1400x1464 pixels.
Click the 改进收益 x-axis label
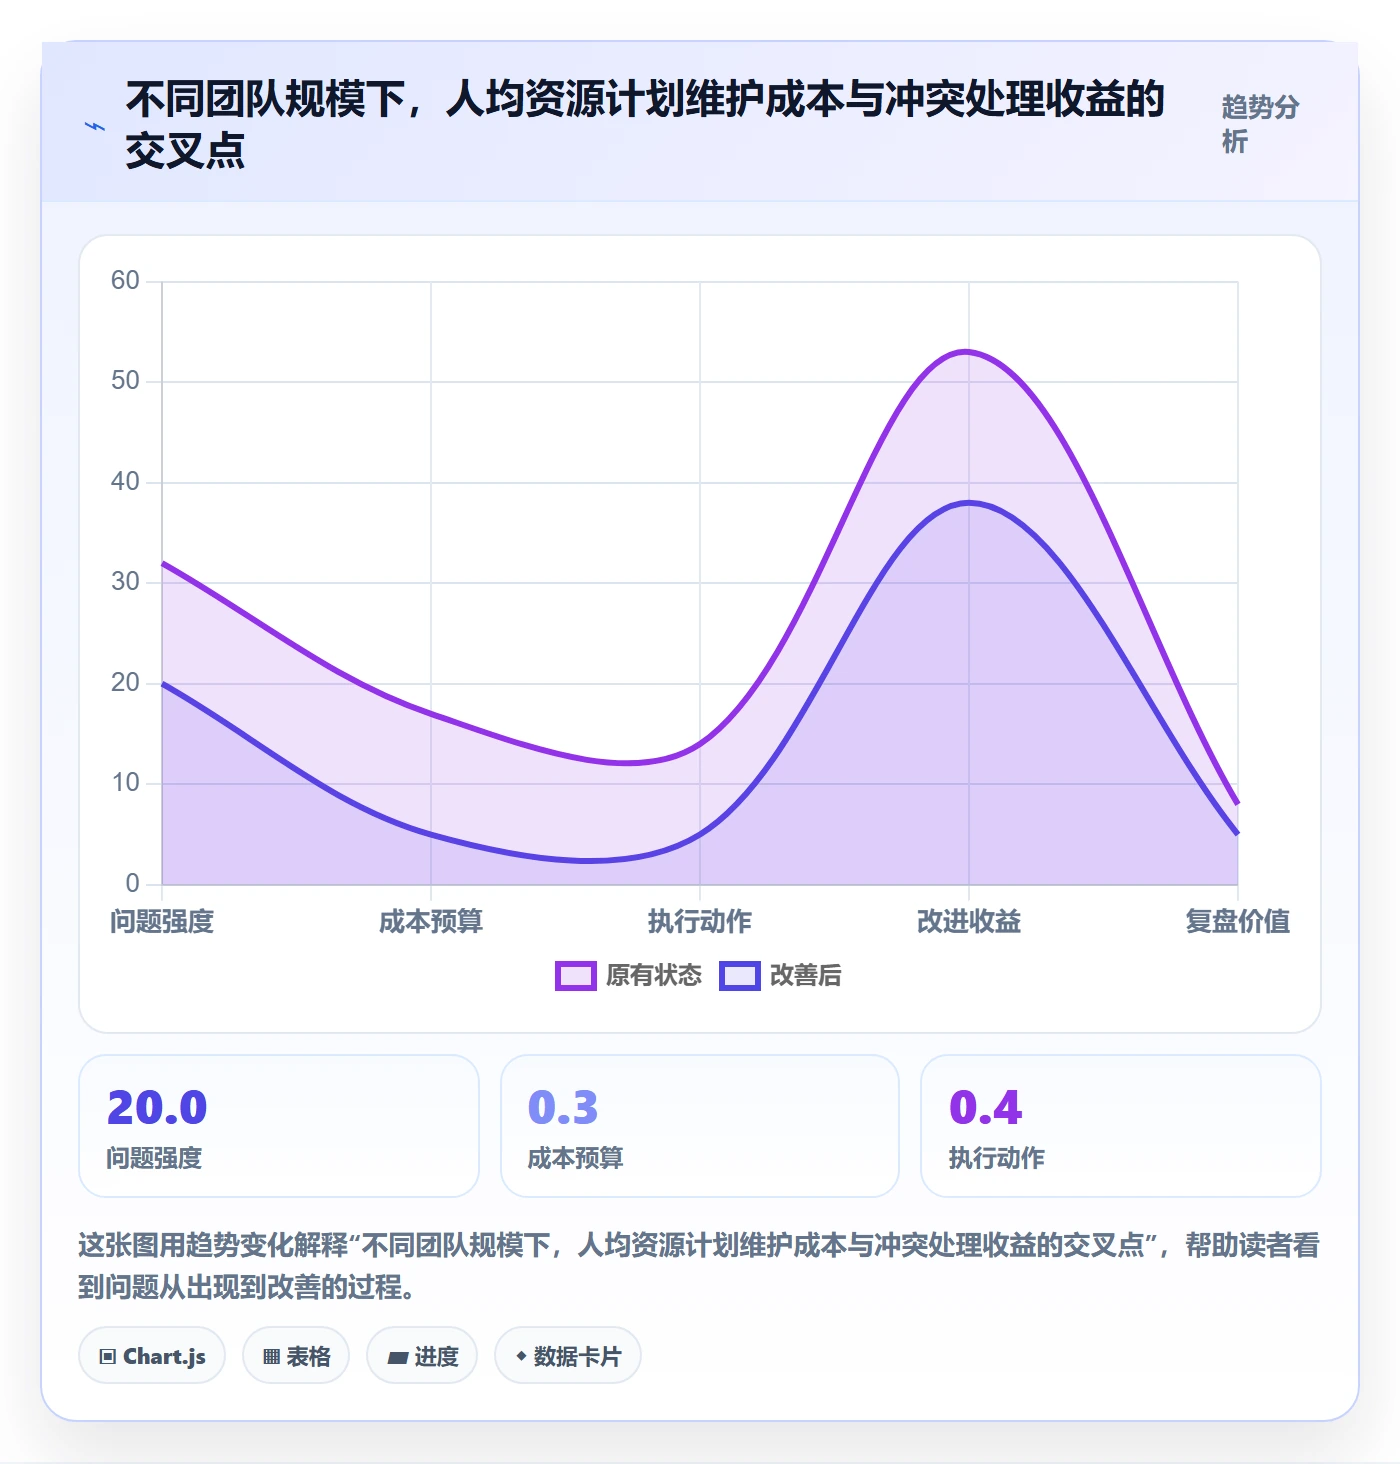click(969, 922)
